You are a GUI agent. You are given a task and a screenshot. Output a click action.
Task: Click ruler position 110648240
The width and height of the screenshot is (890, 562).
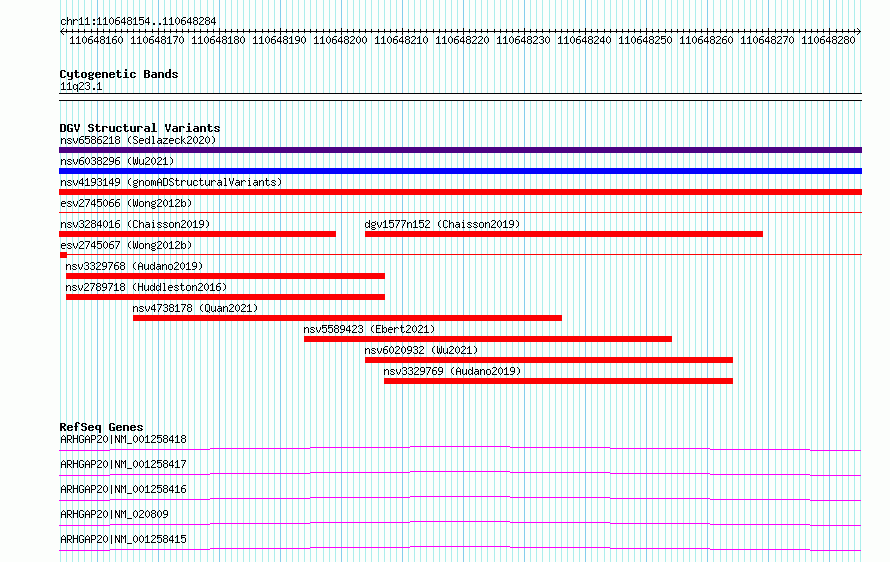click(x=584, y=40)
